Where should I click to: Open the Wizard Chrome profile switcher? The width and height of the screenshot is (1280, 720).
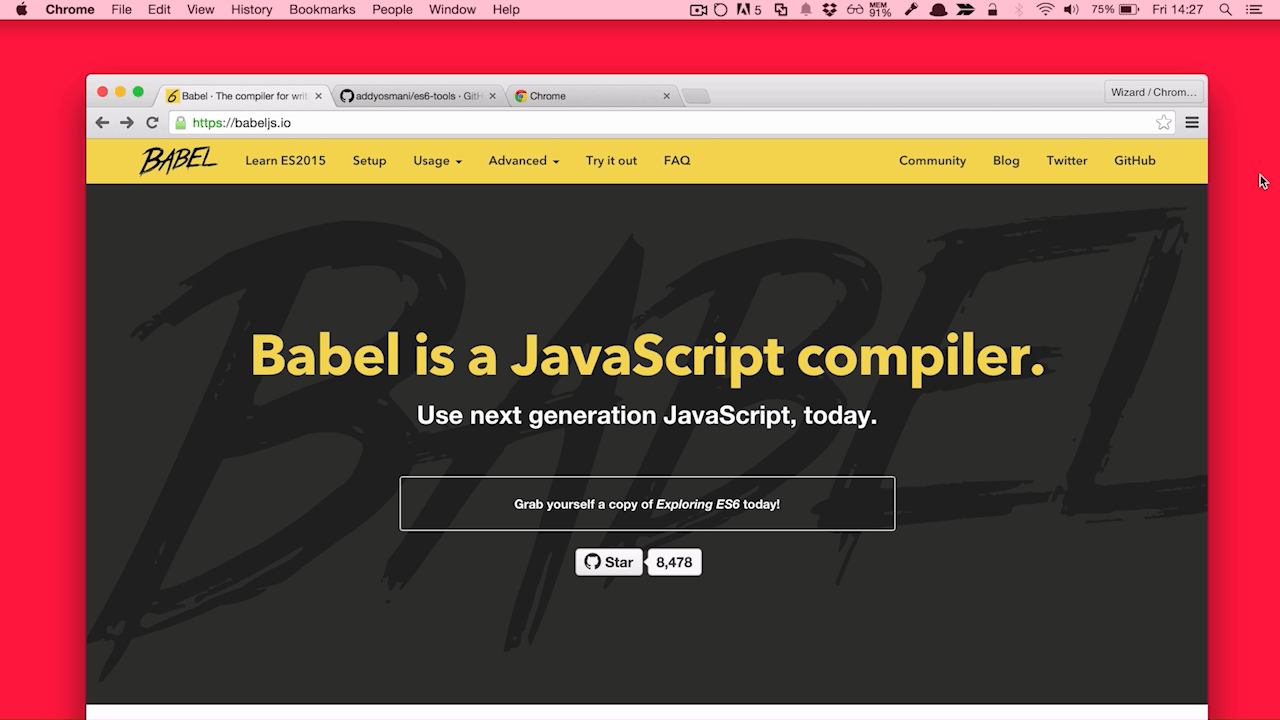[x=1153, y=92]
